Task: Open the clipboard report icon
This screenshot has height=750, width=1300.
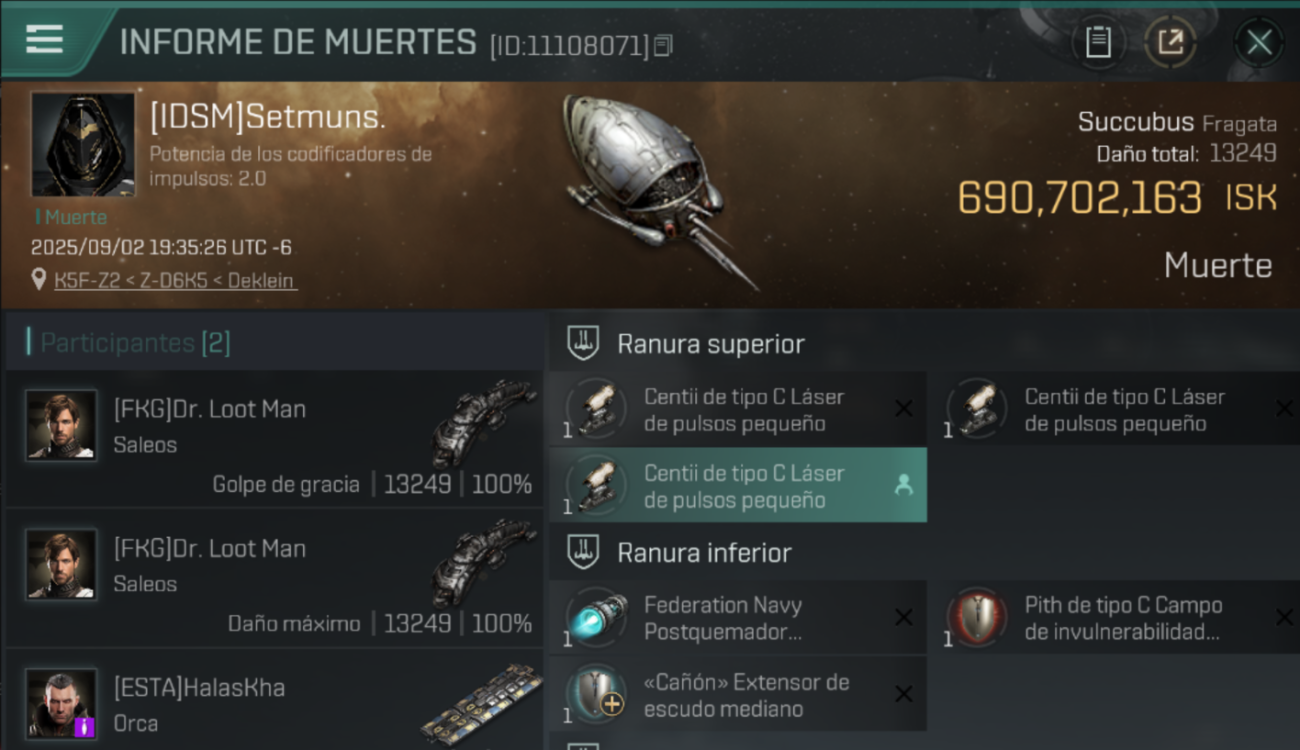Action: 1098,42
